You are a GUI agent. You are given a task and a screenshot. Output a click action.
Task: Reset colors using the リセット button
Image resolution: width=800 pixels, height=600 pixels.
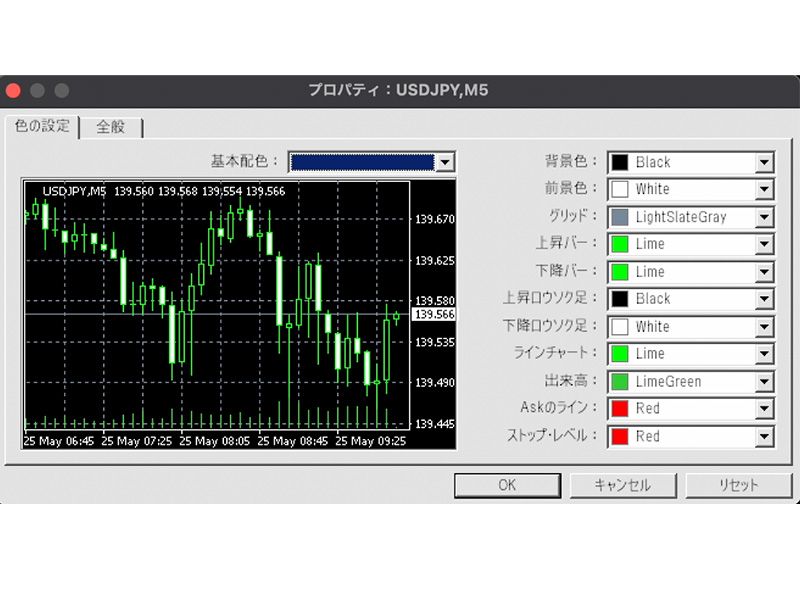click(737, 485)
